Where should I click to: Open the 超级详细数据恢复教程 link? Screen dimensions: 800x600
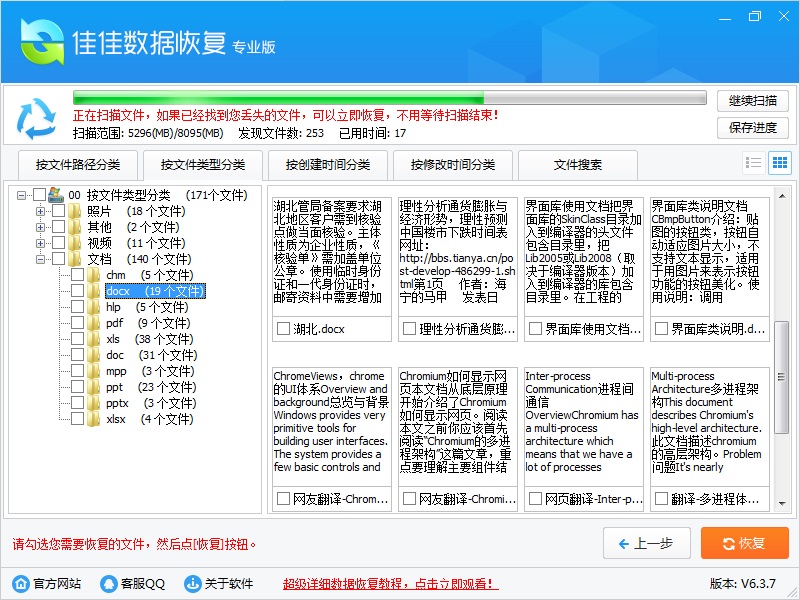pyautogui.click(x=390, y=583)
